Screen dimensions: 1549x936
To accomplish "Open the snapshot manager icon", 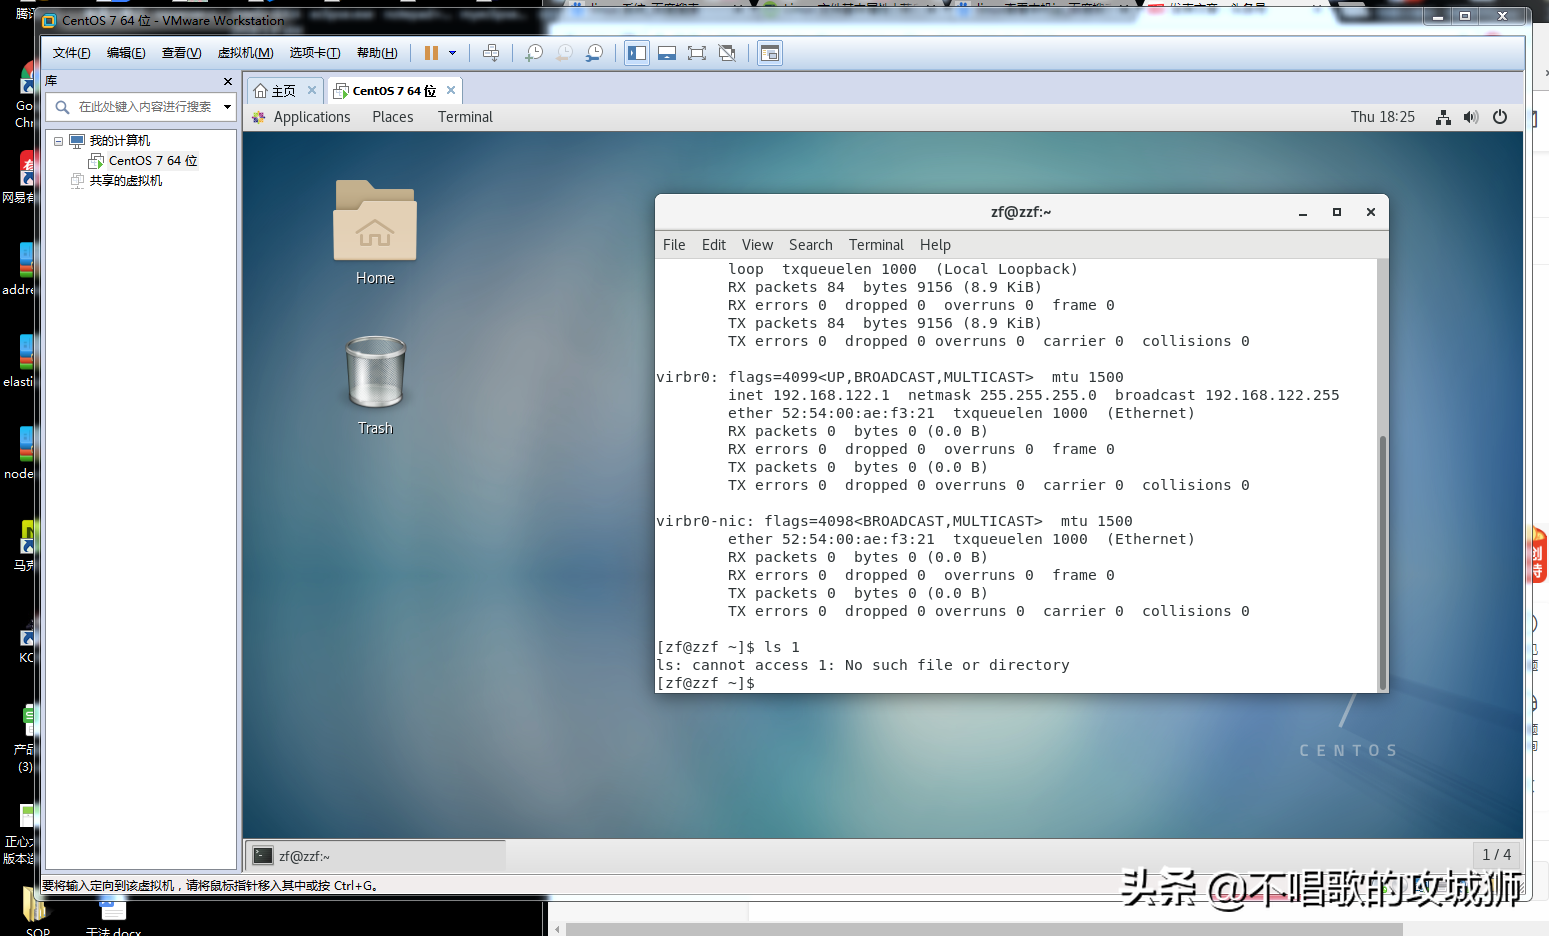I will (x=594, y=53).
